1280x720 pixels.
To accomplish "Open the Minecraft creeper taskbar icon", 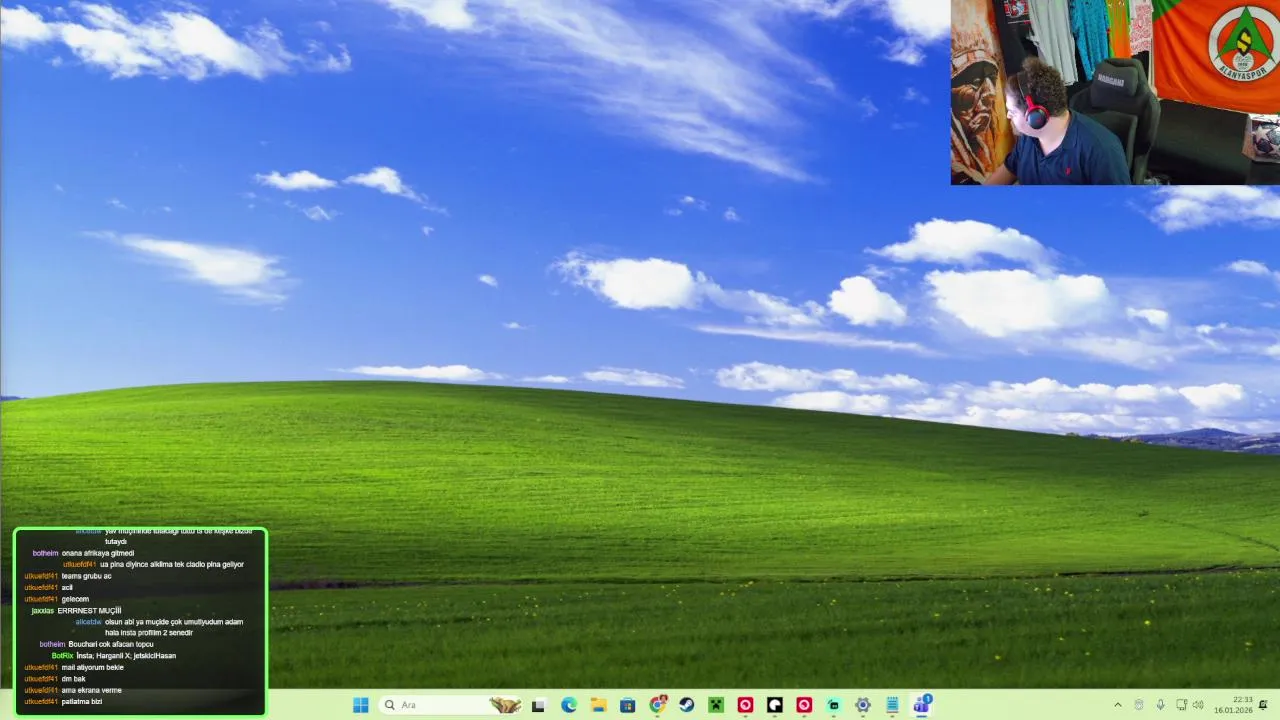I will coord(716,705).
